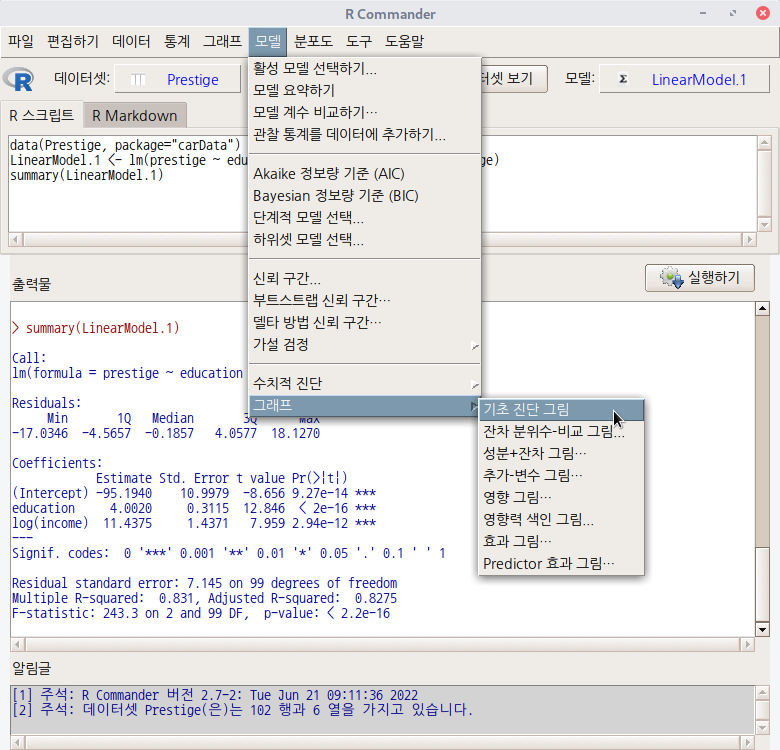Open the 통계 menu
This screenshot has width=780, height=750.
(x=177, y=41)
